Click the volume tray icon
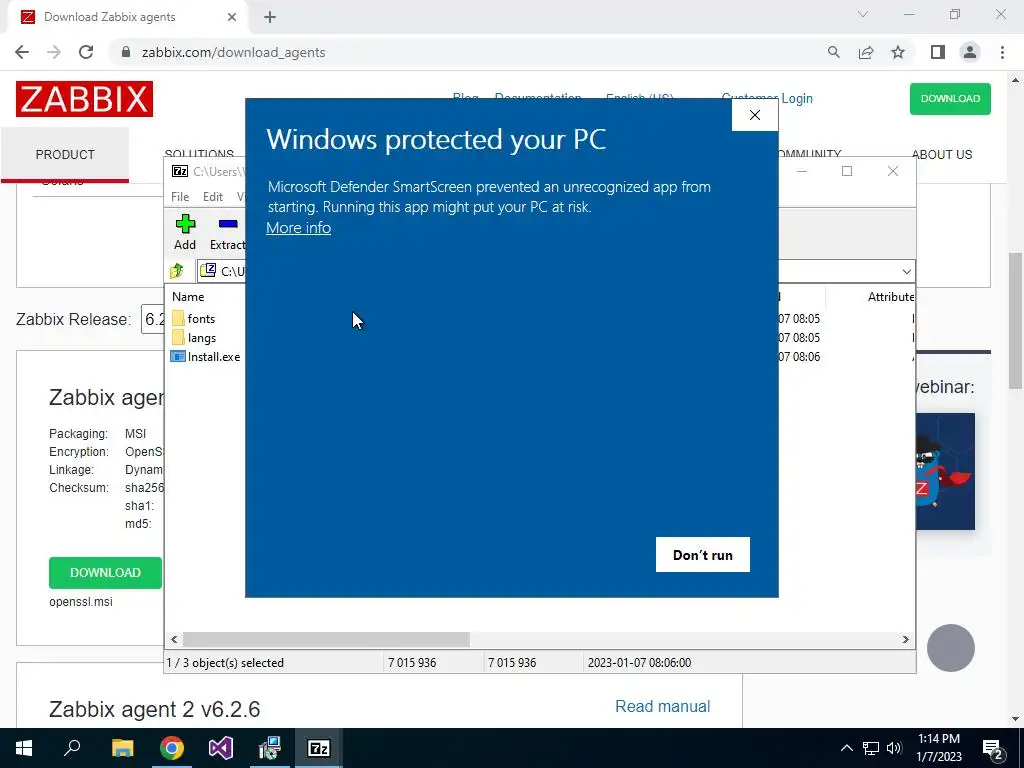 894,748
